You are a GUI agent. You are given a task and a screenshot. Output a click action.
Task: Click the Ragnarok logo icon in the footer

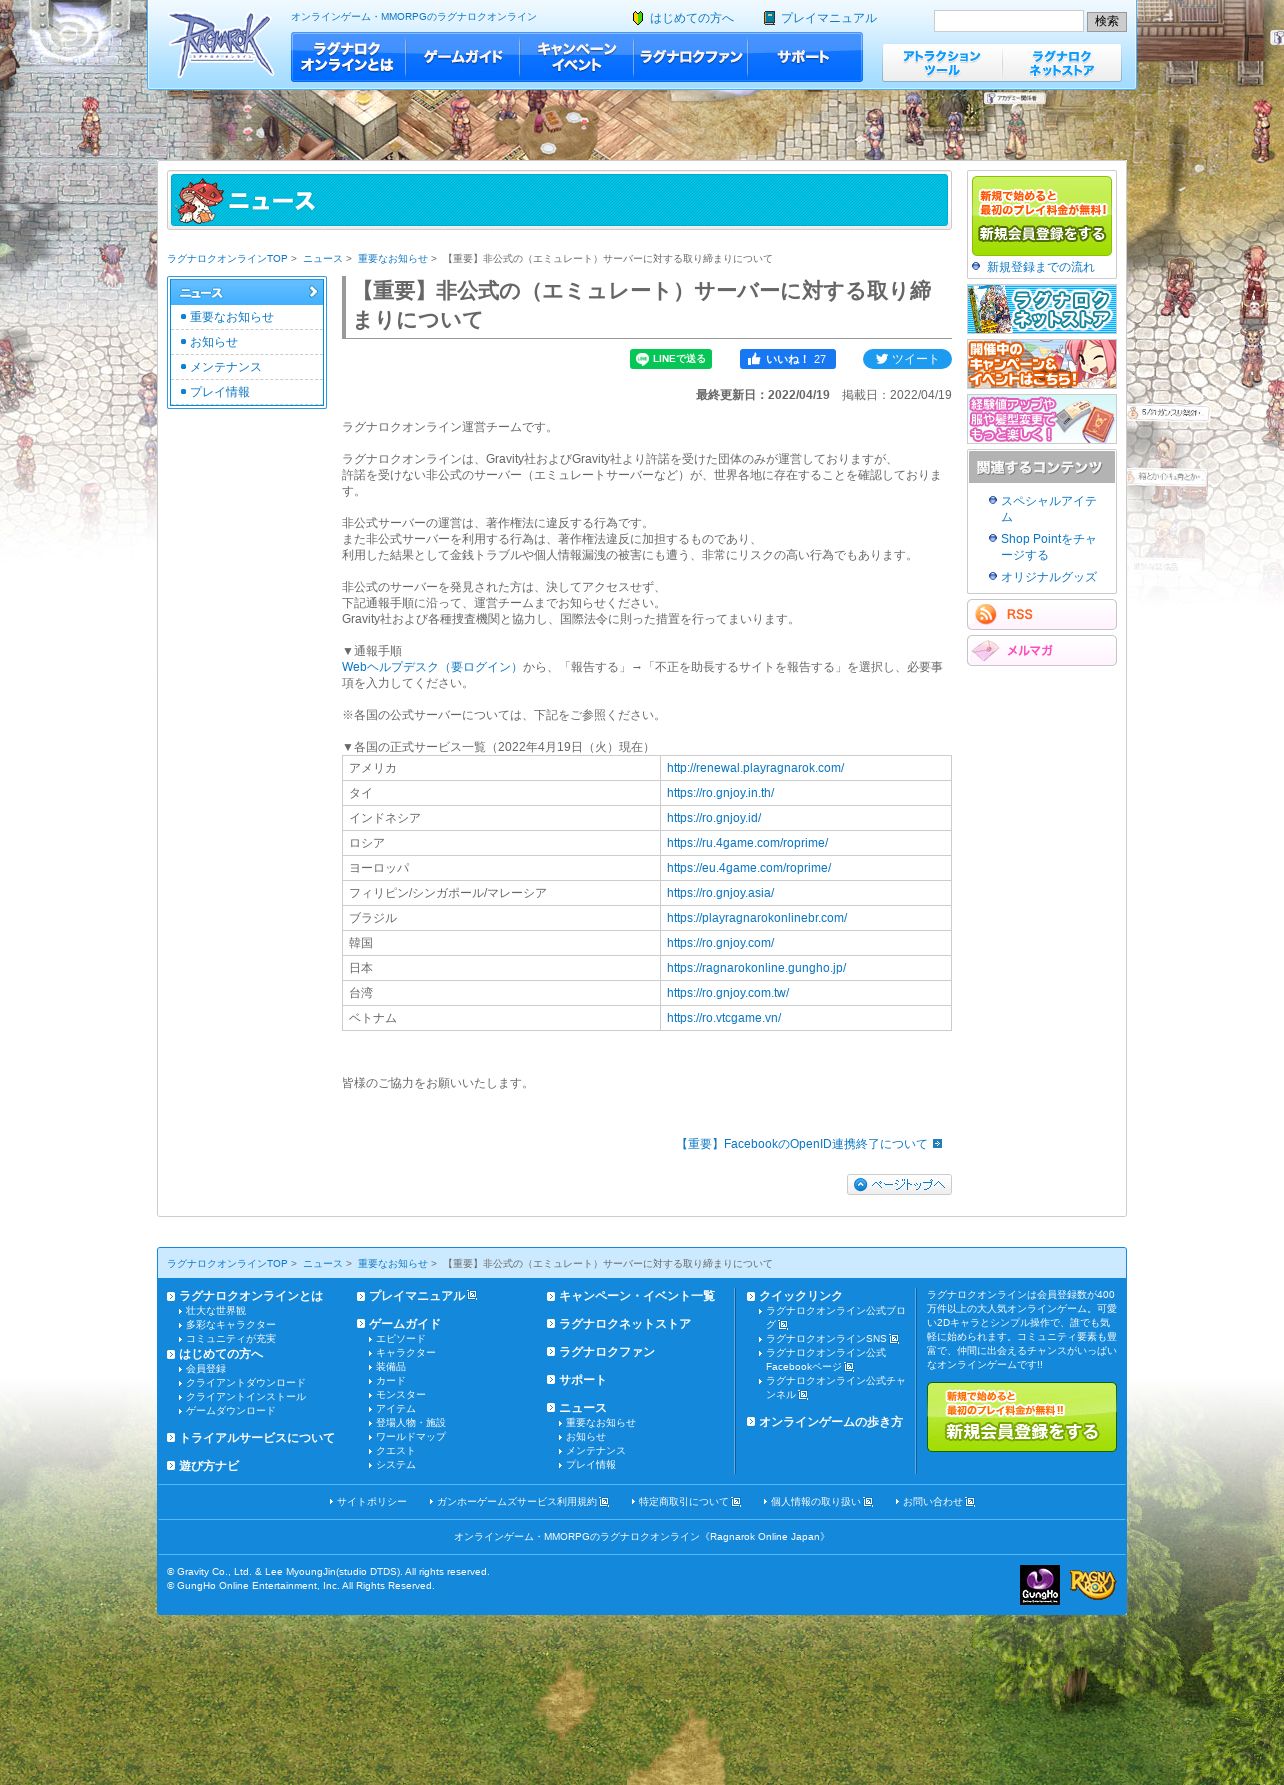pos(1092,1585)
